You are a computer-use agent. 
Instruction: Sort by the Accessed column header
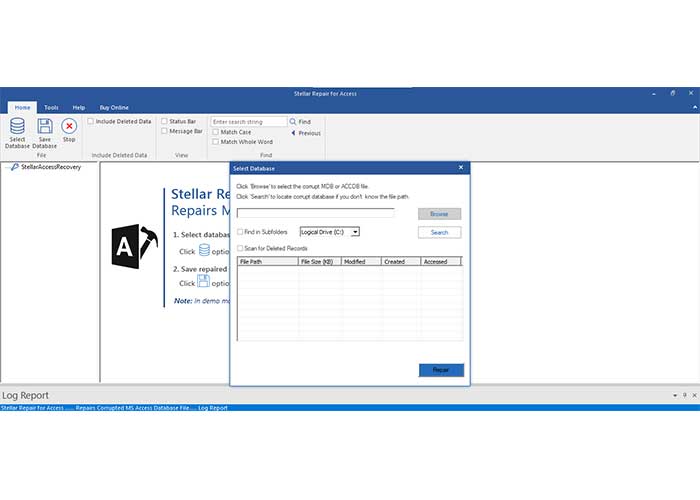(x=441, y=262)
